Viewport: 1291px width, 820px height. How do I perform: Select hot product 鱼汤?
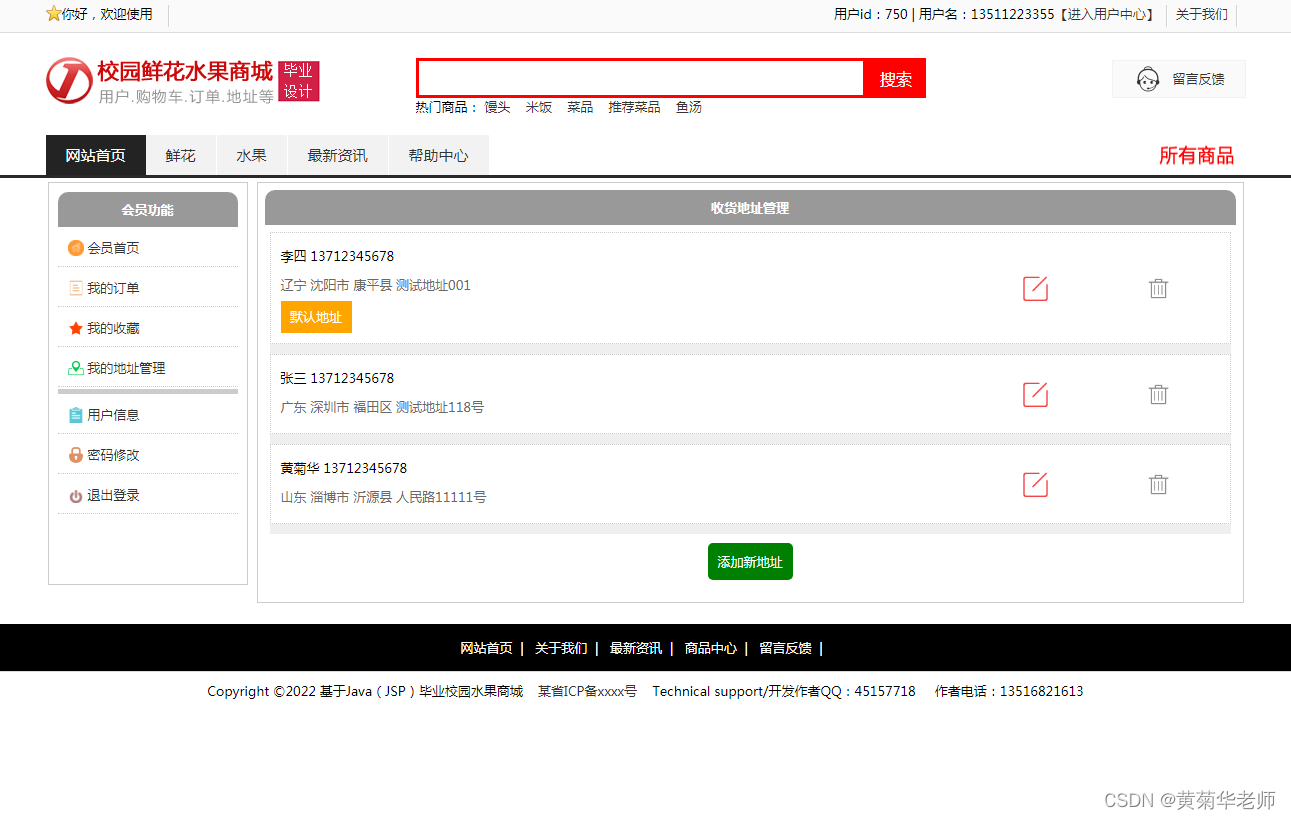click(x=688, y=107)
